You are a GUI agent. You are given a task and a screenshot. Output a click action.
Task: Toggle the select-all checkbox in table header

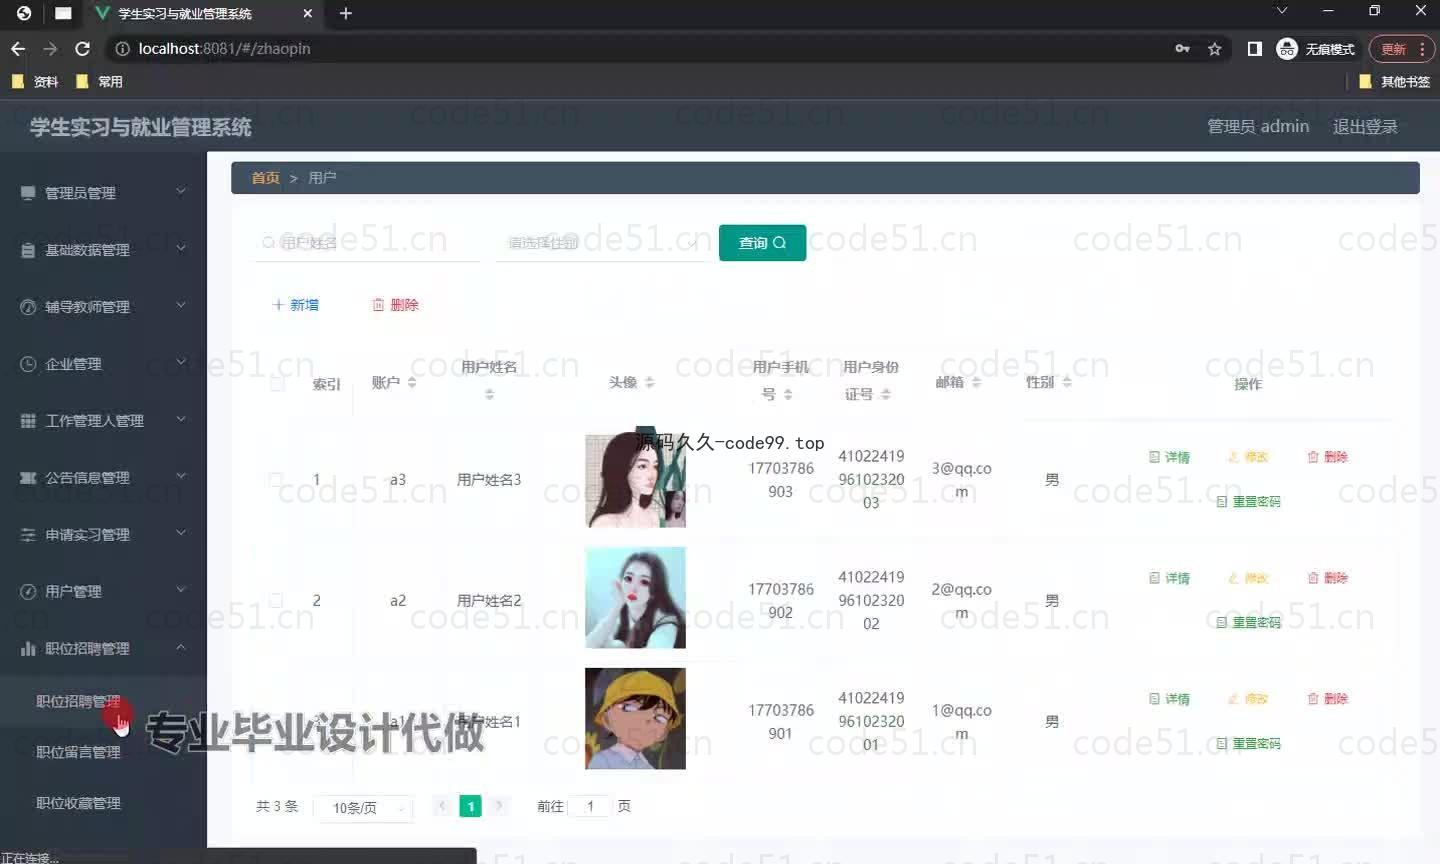coord(277,383)
